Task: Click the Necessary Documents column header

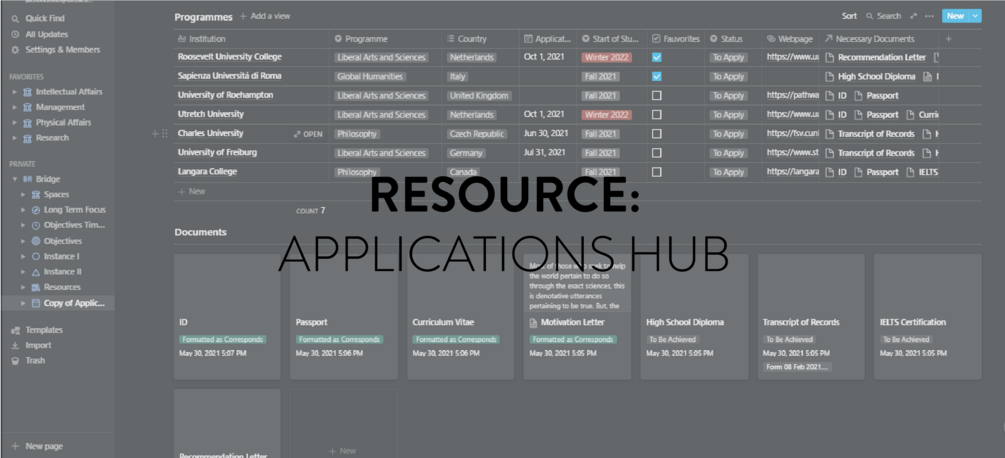Action: tap(879, 39)
